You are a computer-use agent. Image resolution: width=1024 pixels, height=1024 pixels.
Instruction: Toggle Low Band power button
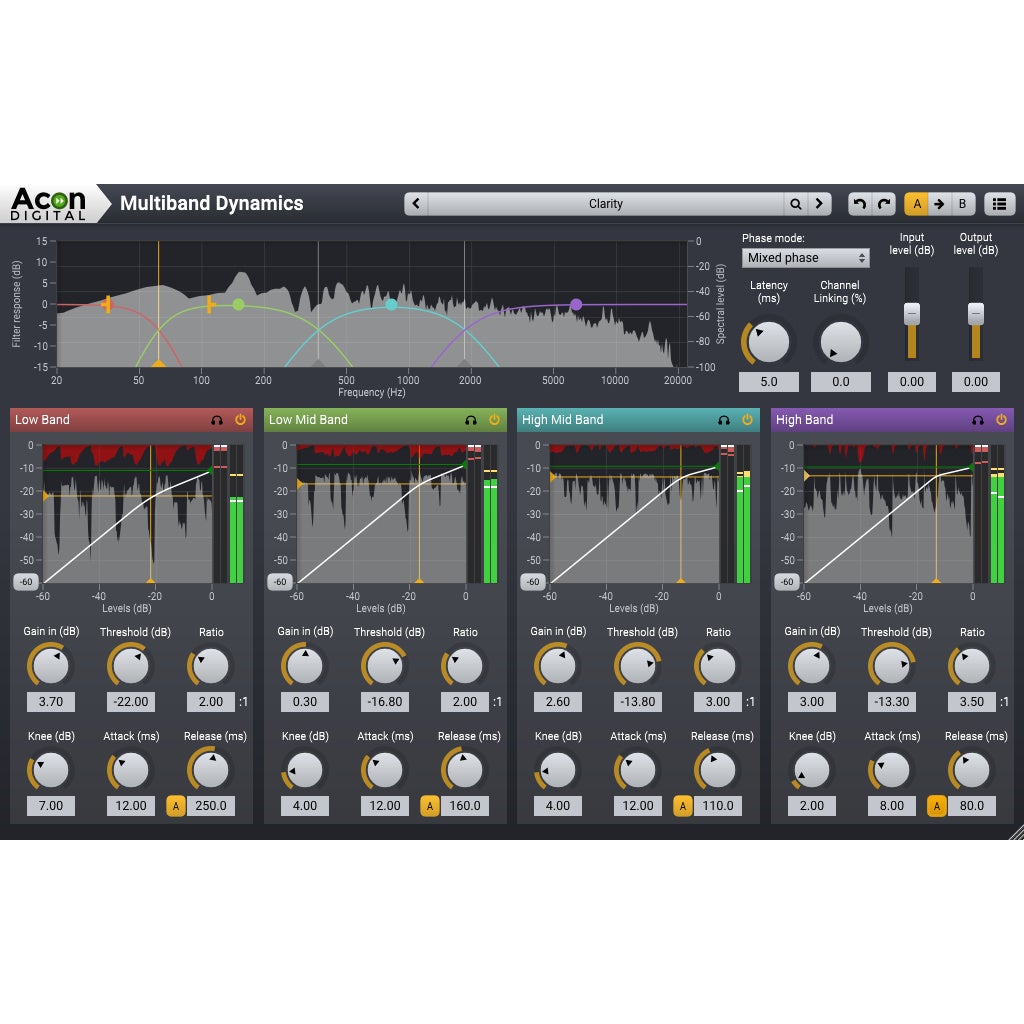(240, 419)
